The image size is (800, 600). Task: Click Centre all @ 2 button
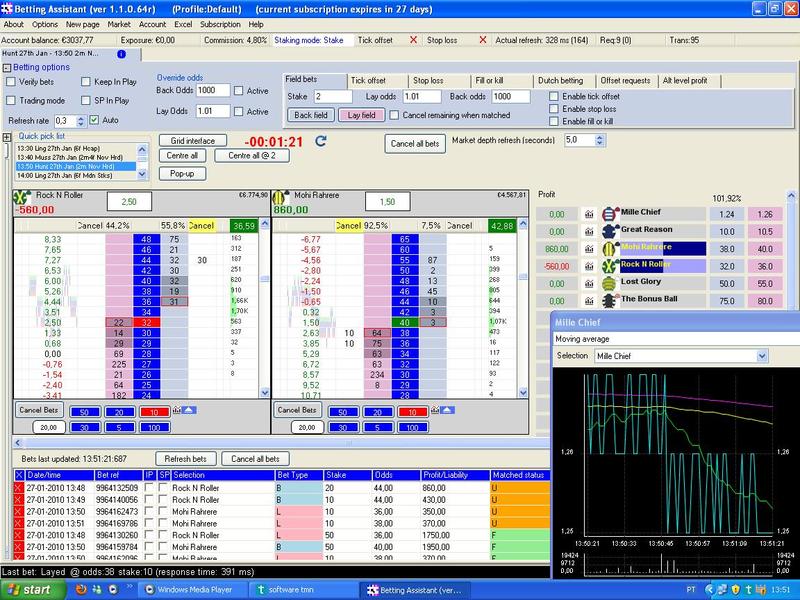pyautogui.click(x=252, y=156)
